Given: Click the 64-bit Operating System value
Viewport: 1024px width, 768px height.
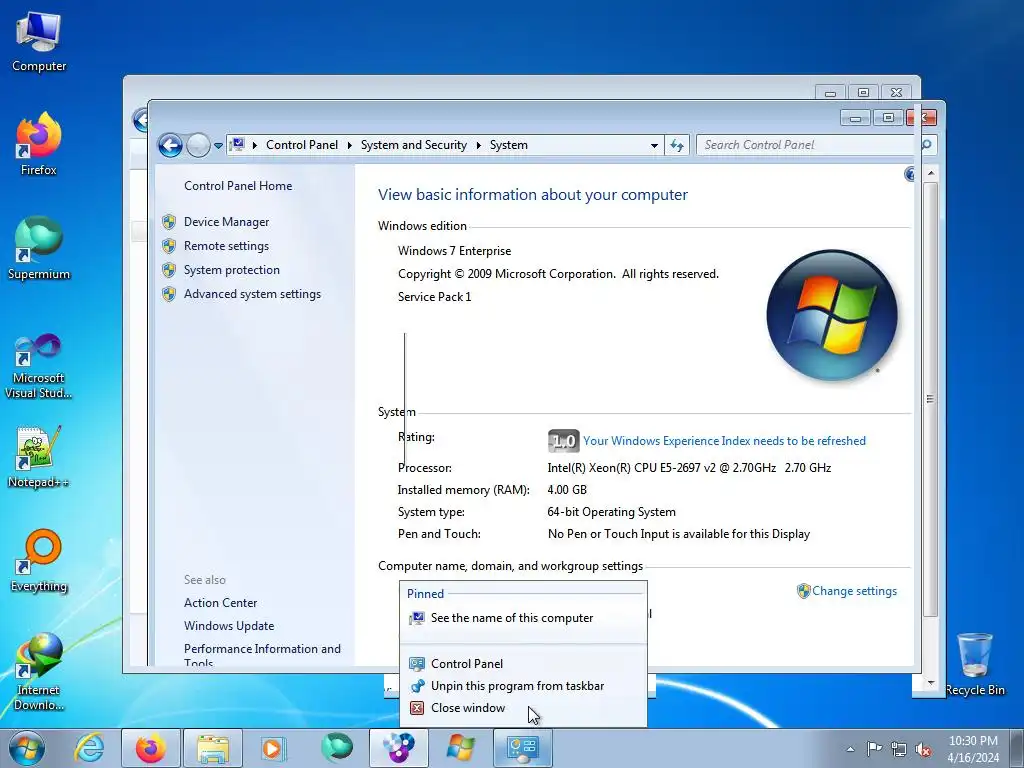Looking at the screenshot, I should point(611,512).
